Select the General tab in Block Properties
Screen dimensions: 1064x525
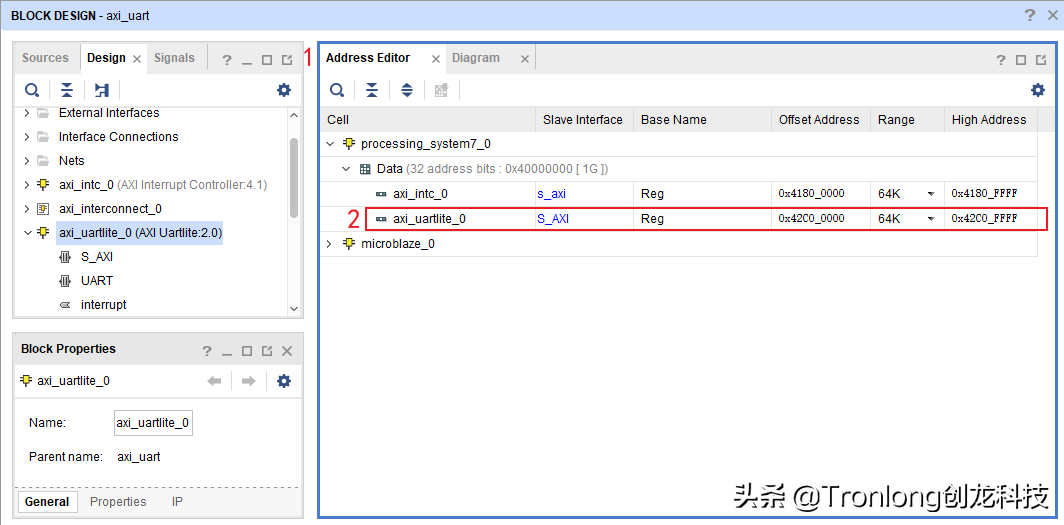[47, 502]
